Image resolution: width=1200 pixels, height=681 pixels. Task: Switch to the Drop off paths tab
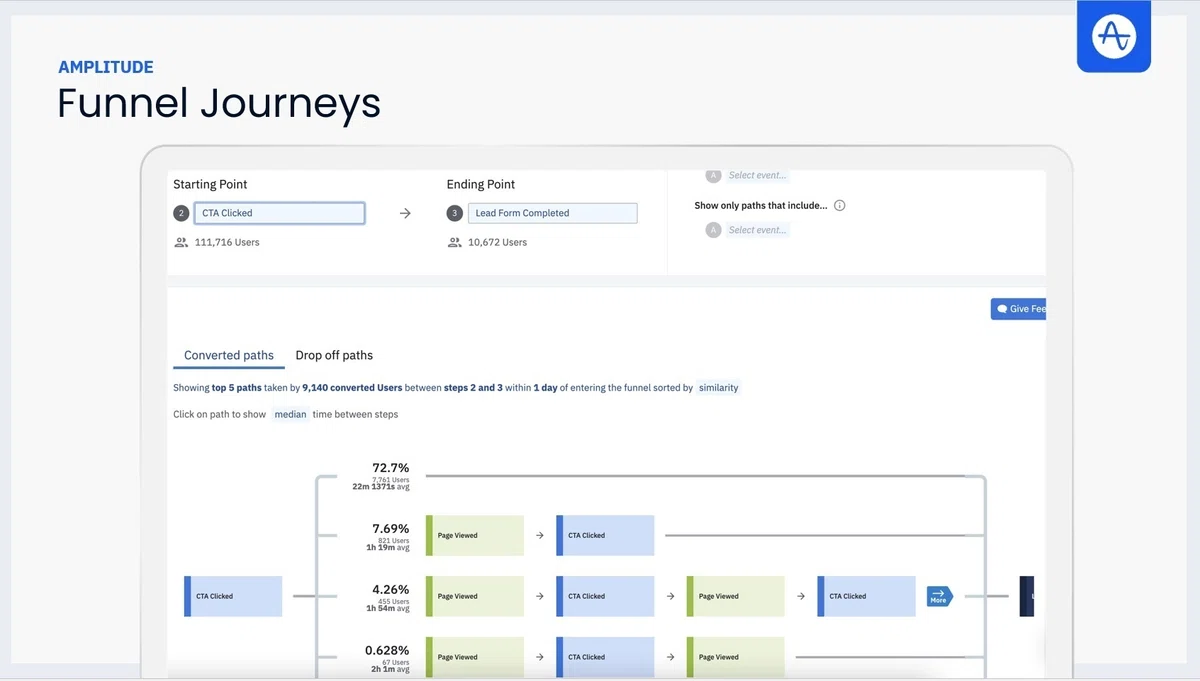[334, 355]
